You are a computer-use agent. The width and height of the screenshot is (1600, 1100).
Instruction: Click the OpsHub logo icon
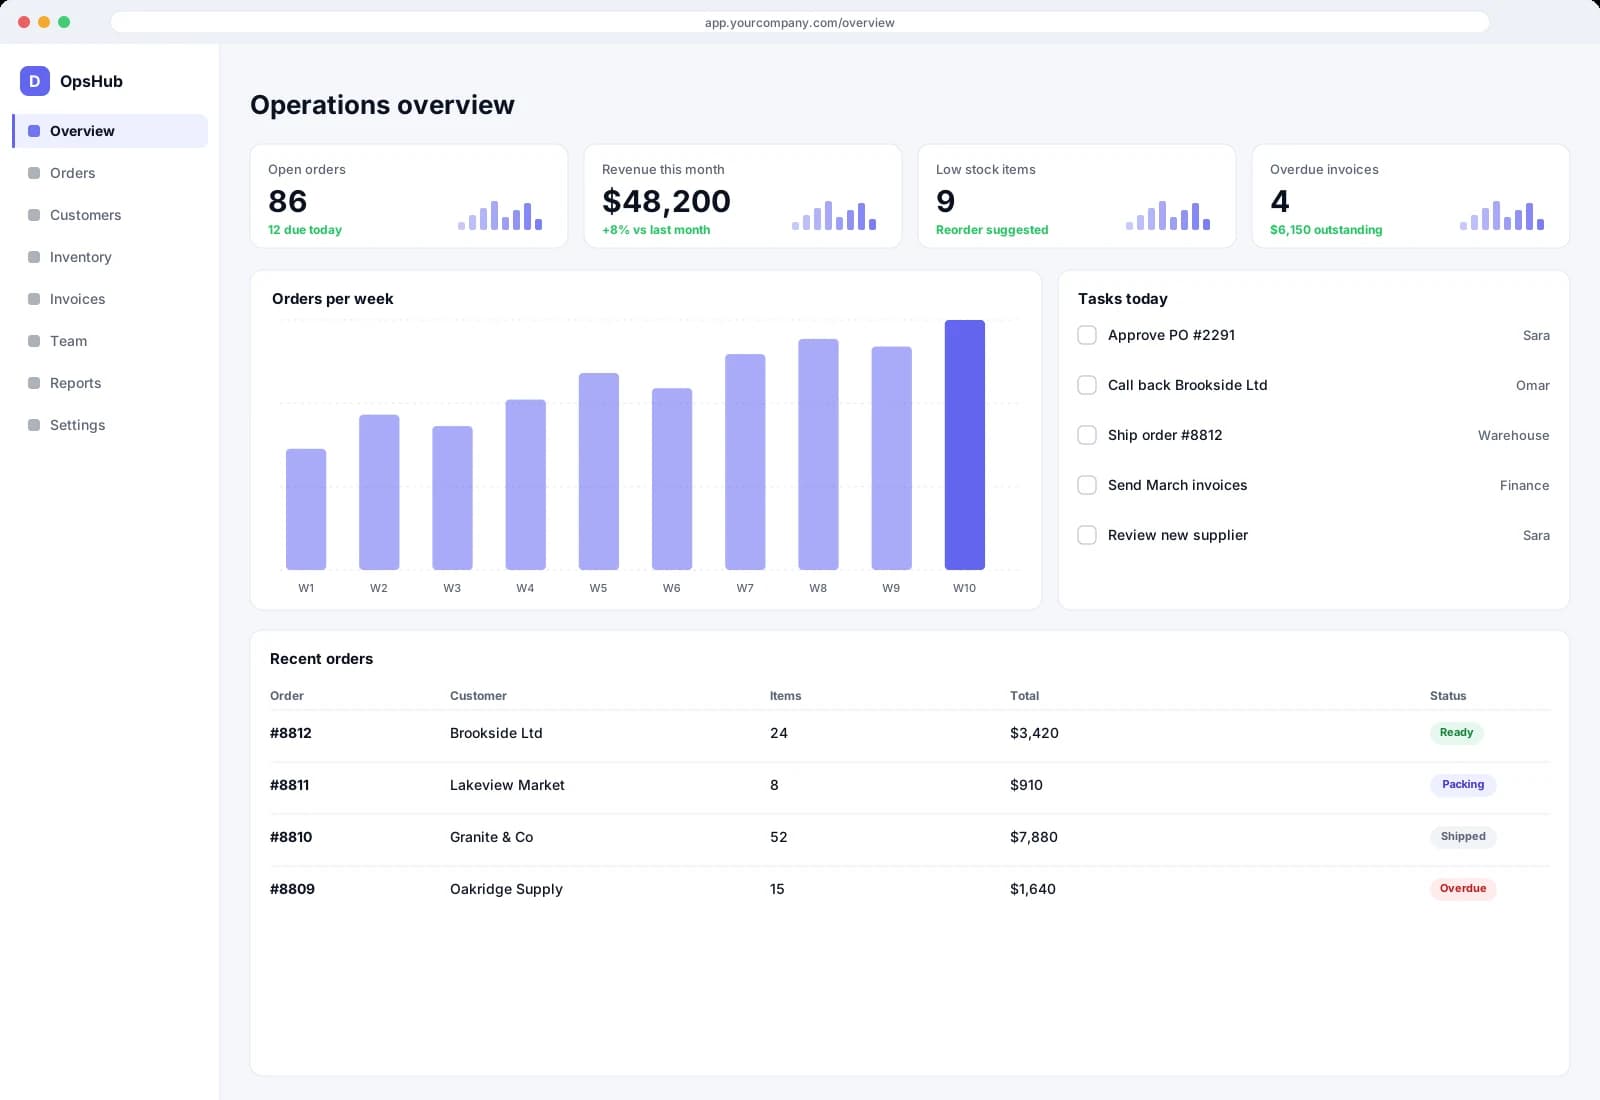pyautogui.click(x=35, y=81)
